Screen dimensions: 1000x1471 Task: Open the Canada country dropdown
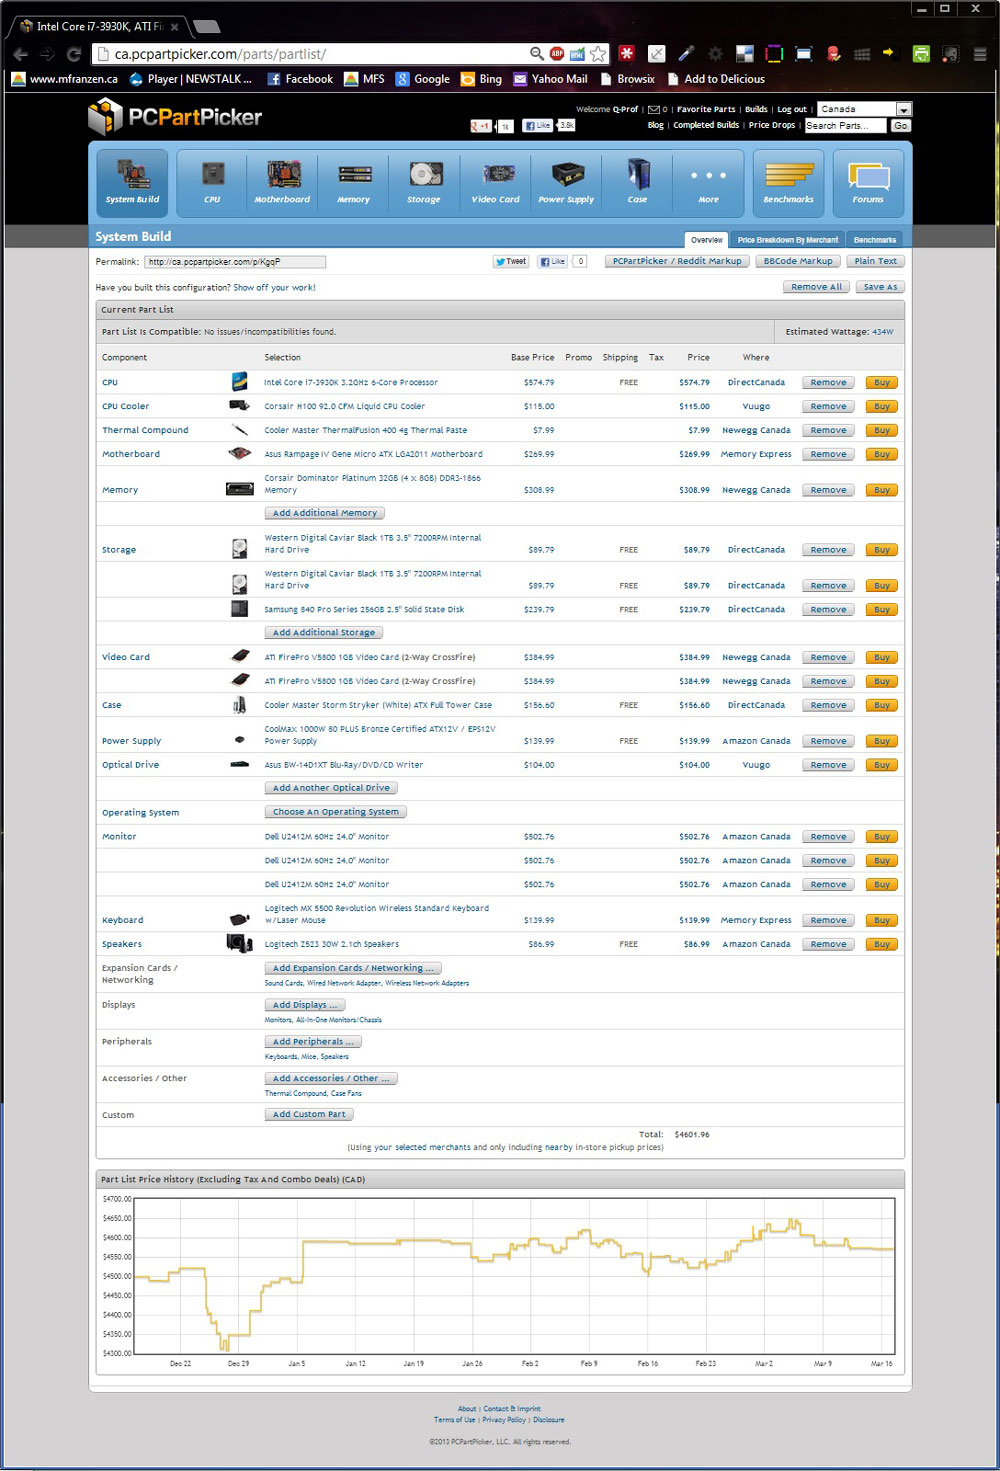(x=864, y=109)
